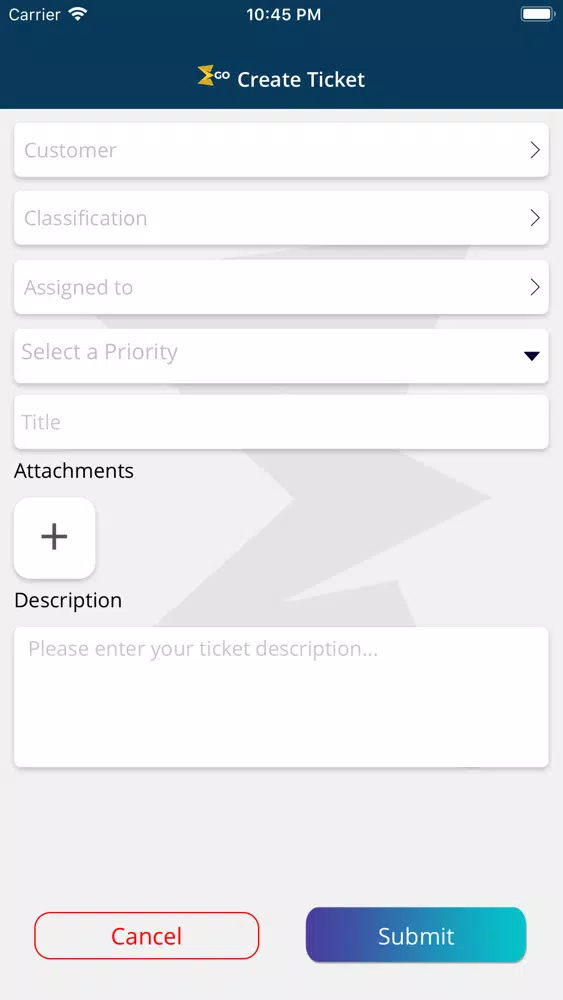Screen dimensions: 563x1000
Task: Tap the battery icon in status bar
Action: (537, 14)
